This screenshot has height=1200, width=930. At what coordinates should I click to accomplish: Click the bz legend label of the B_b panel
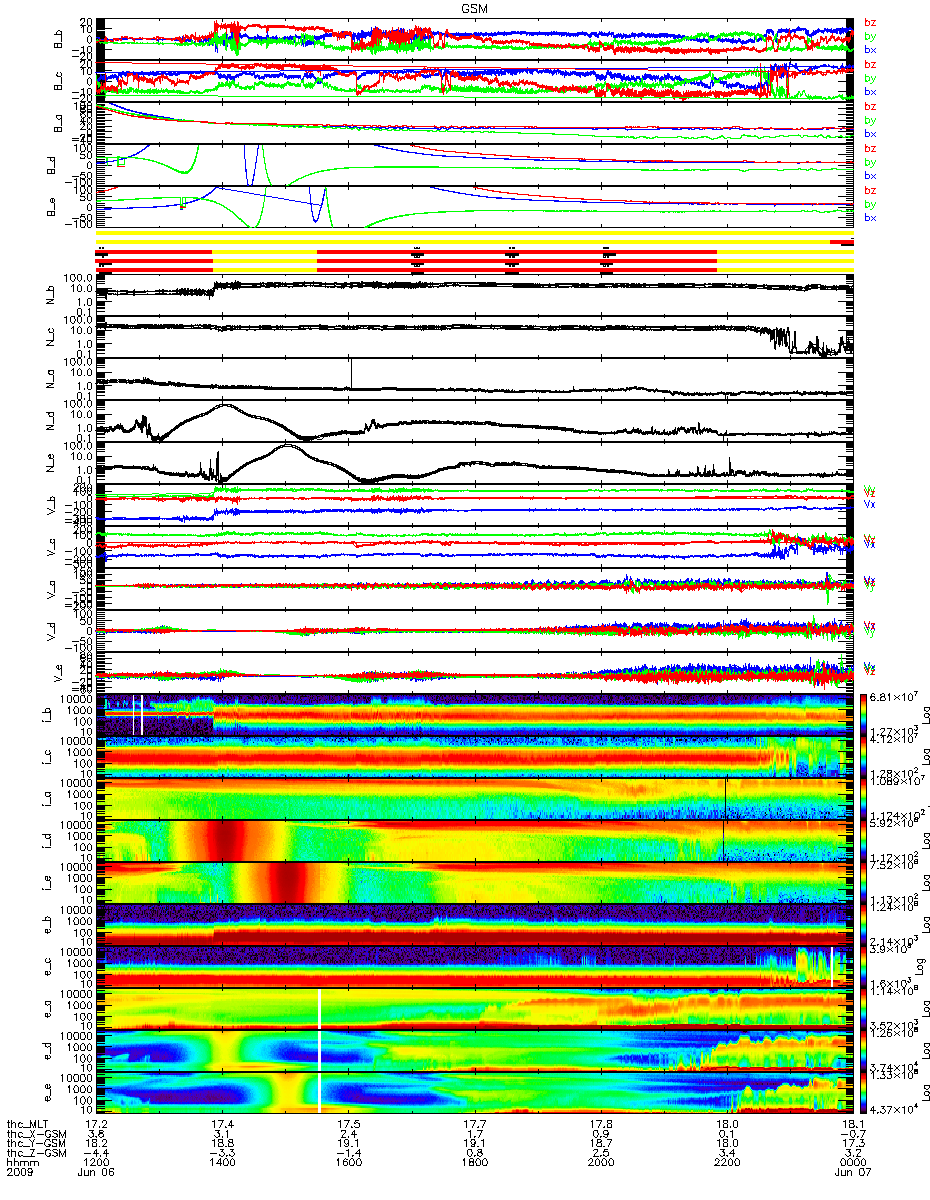coord(870,23)
